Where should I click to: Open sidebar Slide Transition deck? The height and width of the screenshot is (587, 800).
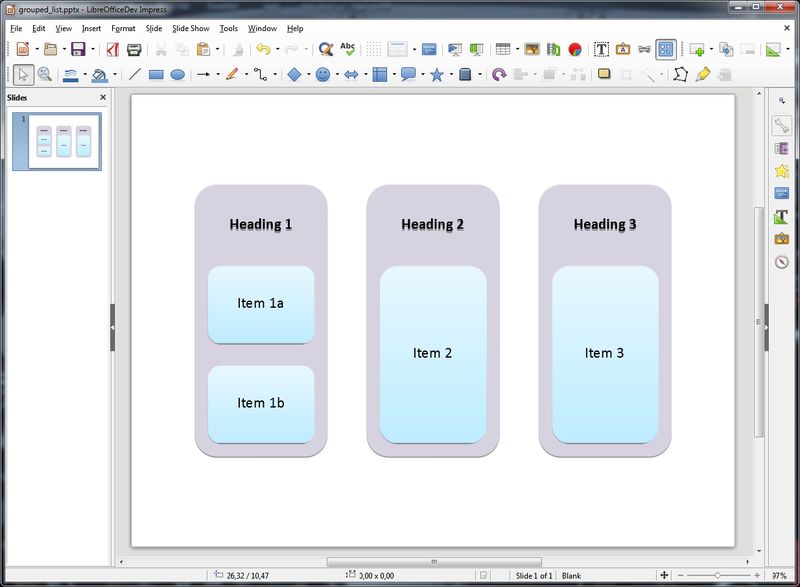tap(782, 148)
